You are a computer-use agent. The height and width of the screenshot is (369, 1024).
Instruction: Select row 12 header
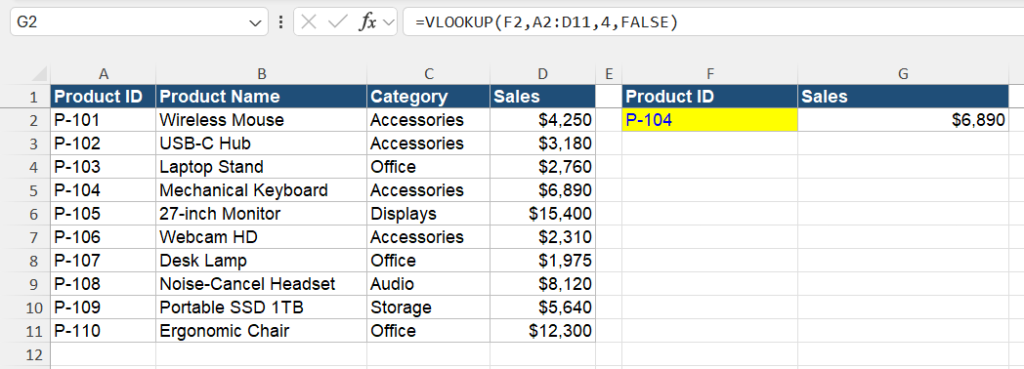[25, 355]
